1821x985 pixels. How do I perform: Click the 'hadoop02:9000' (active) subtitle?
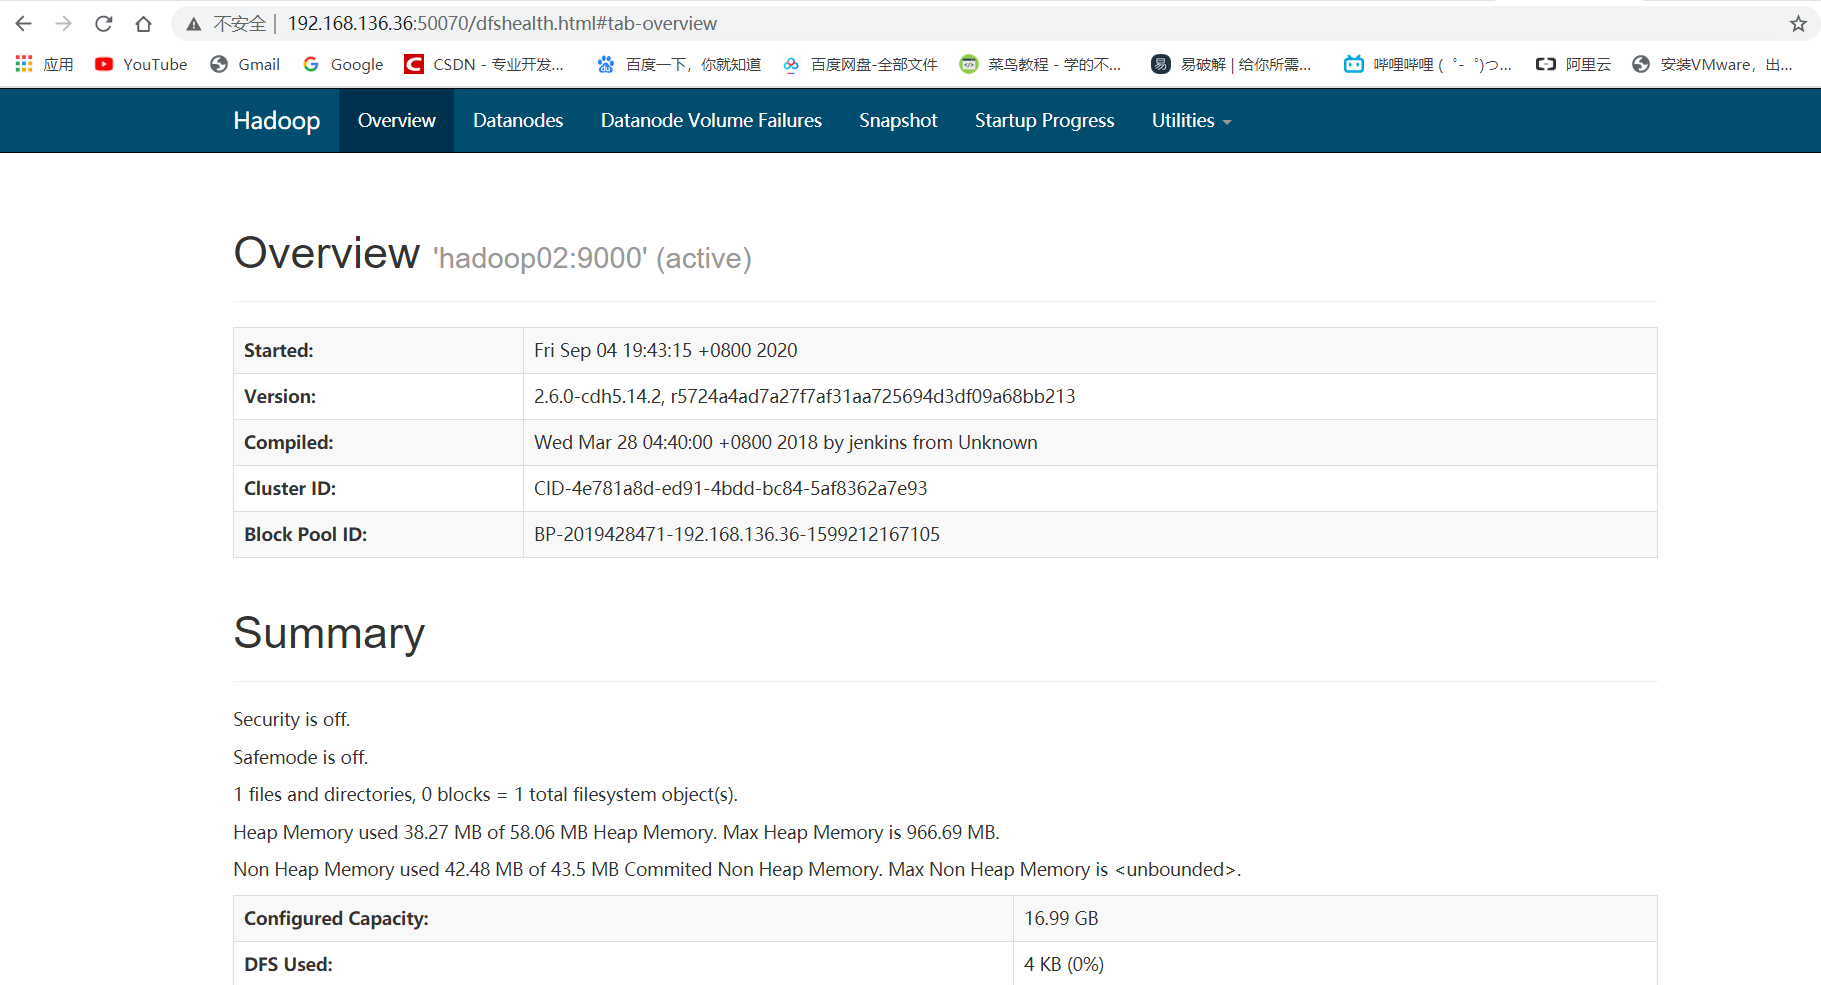592,258
